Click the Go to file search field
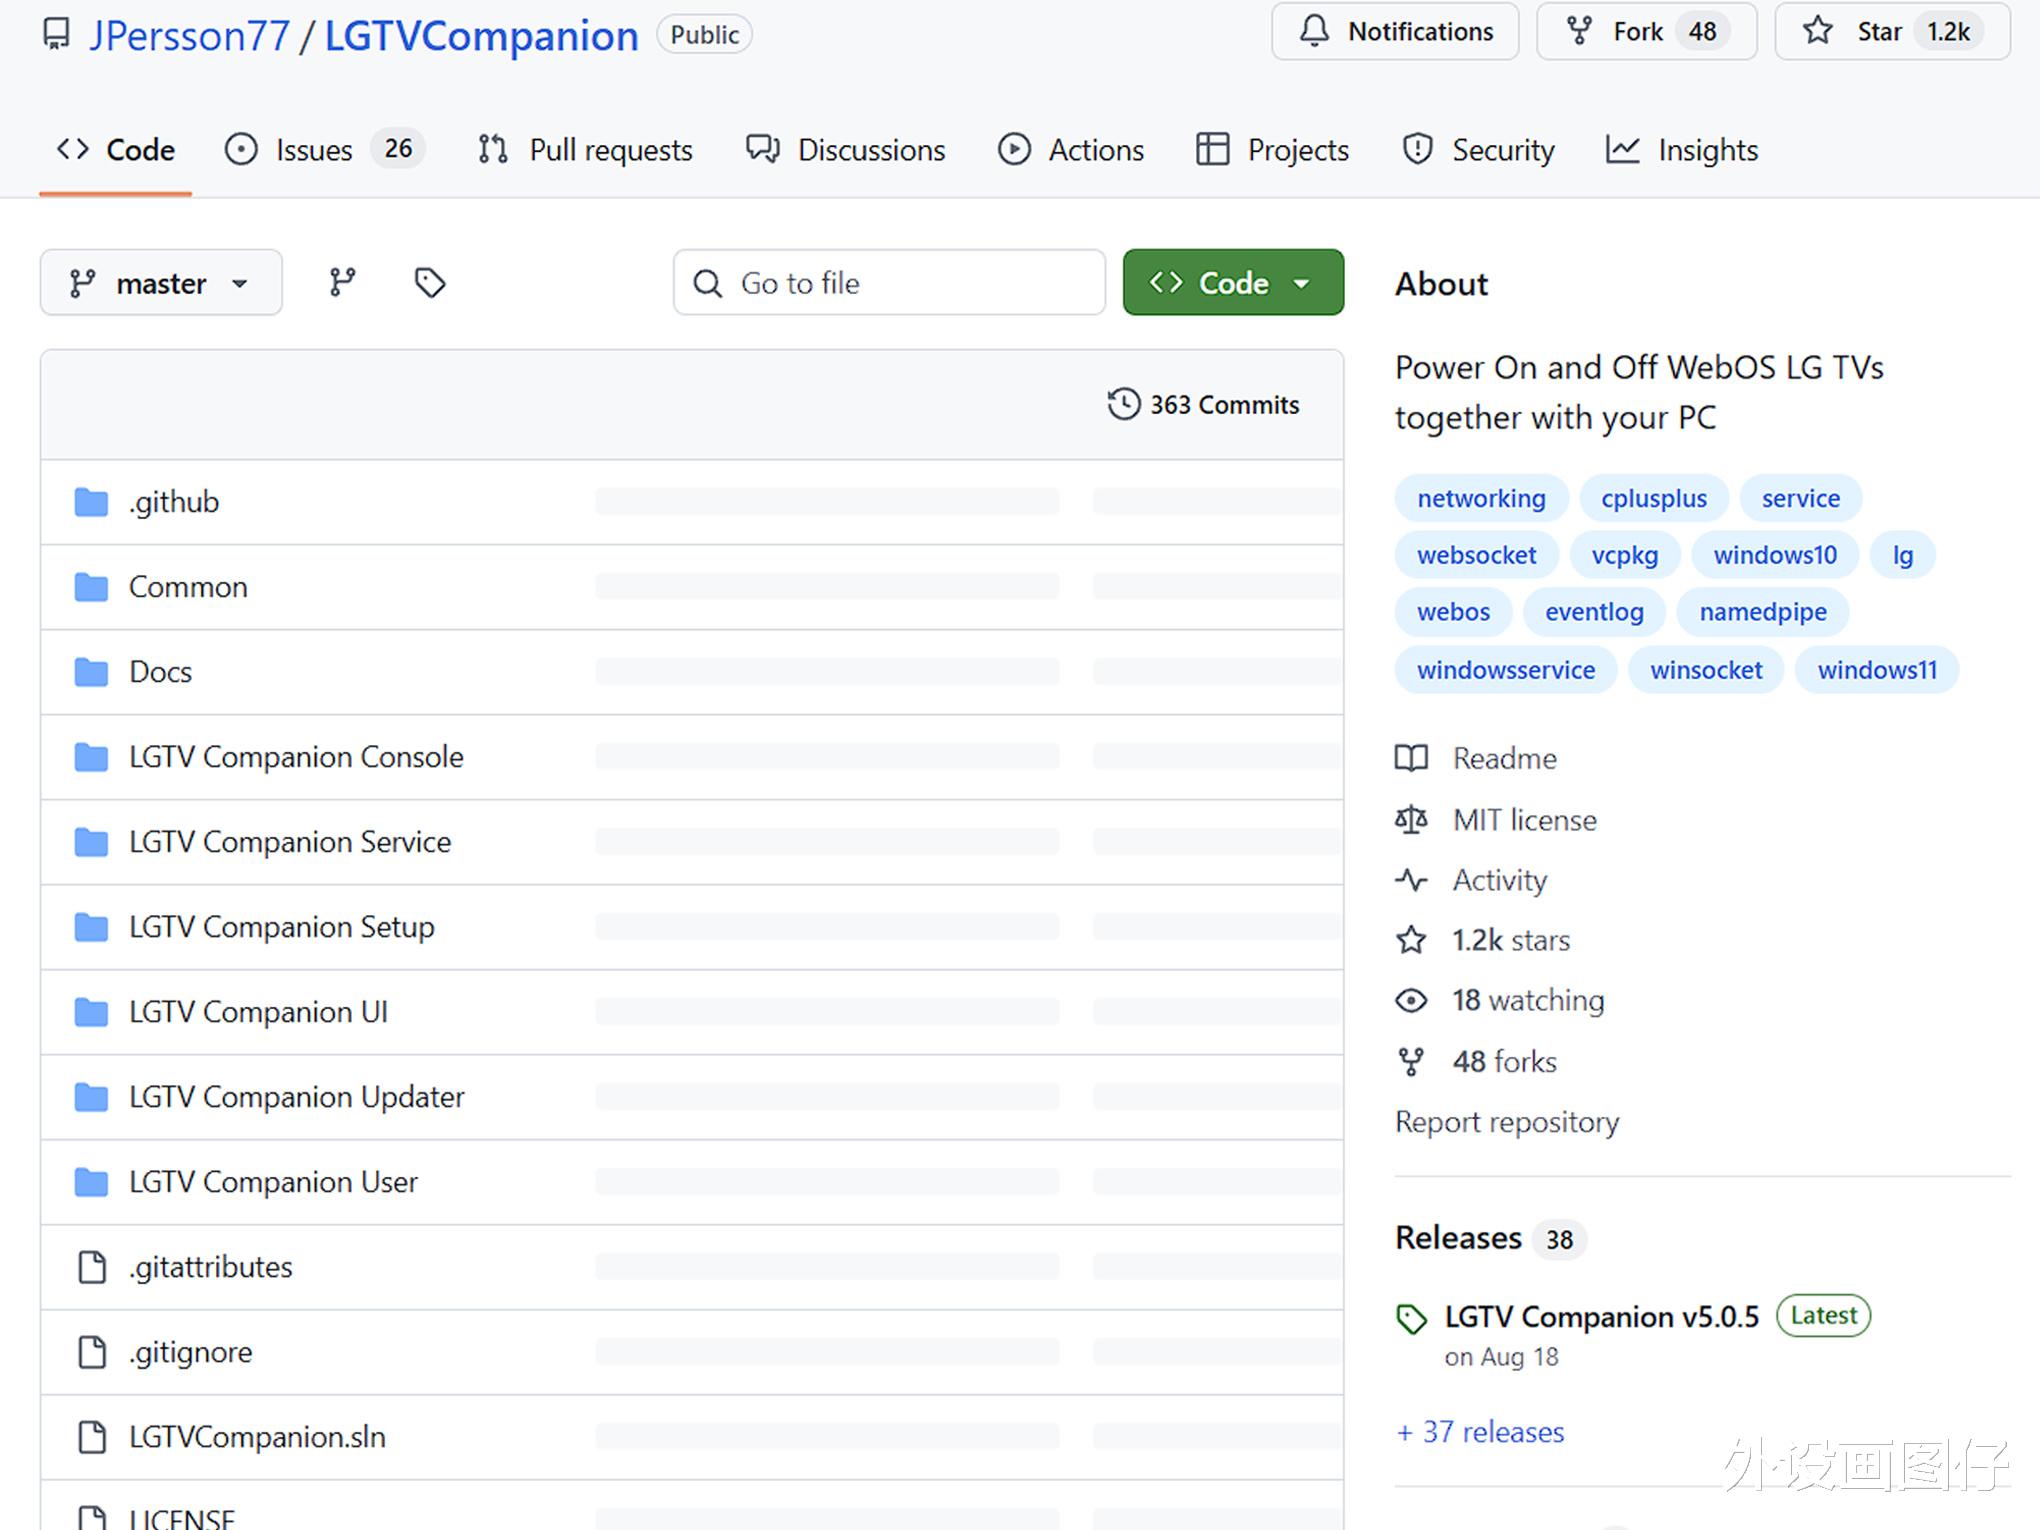The image size is (2040, 1530). tap(888, 283)
